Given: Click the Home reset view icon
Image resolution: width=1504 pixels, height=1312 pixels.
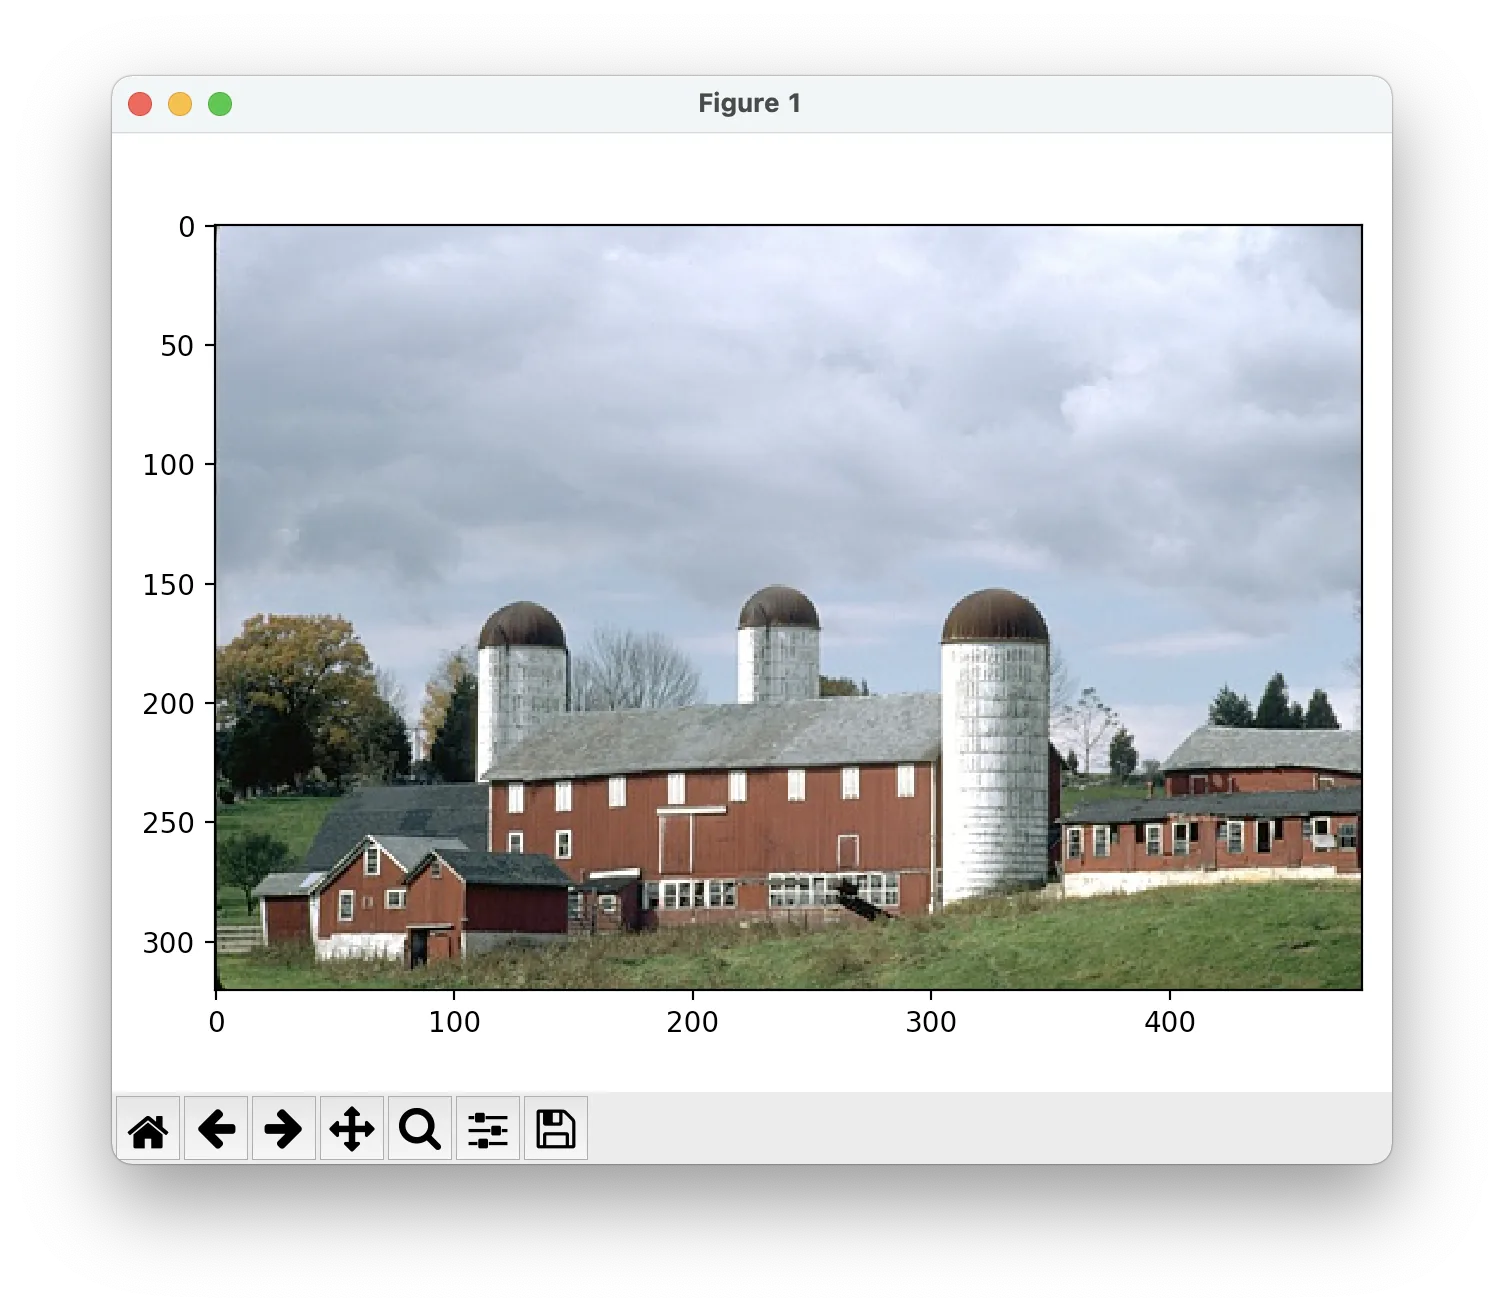Looking at the screenshot, I should click(x=148, y=1130).
